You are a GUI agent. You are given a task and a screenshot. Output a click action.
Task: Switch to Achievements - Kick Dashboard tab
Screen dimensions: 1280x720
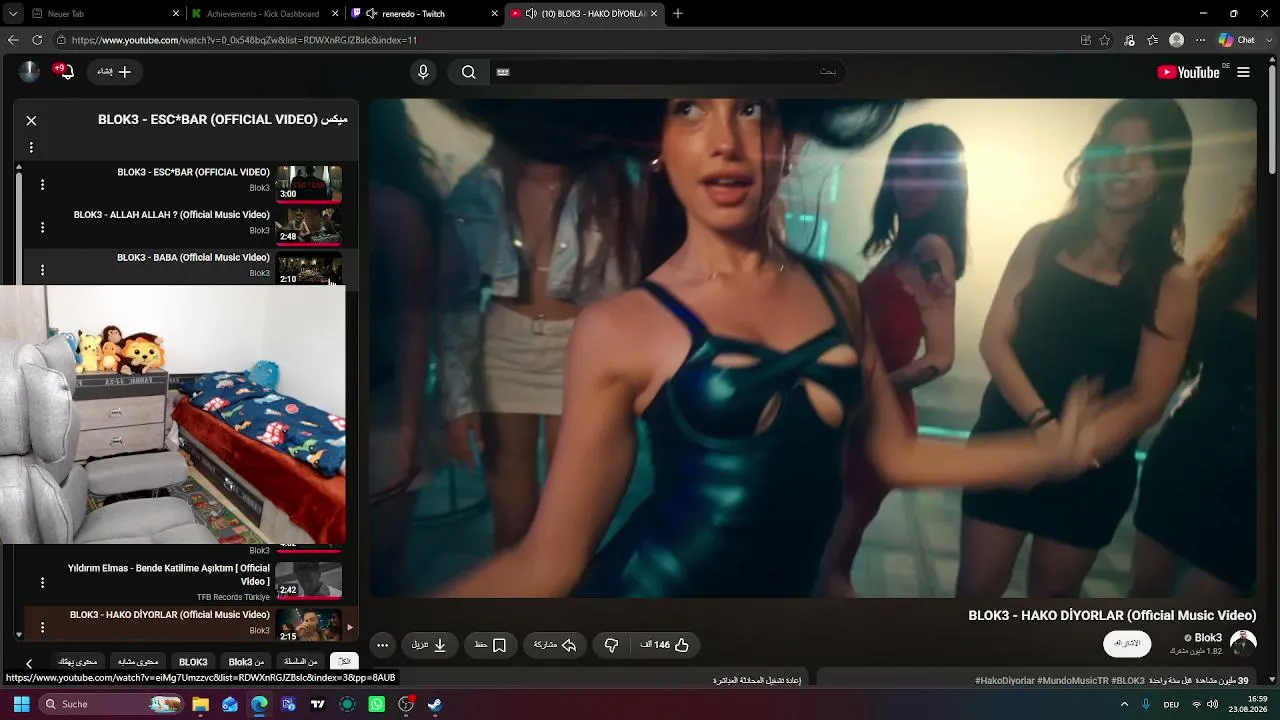pyautogui.click(x=265, y=14)
